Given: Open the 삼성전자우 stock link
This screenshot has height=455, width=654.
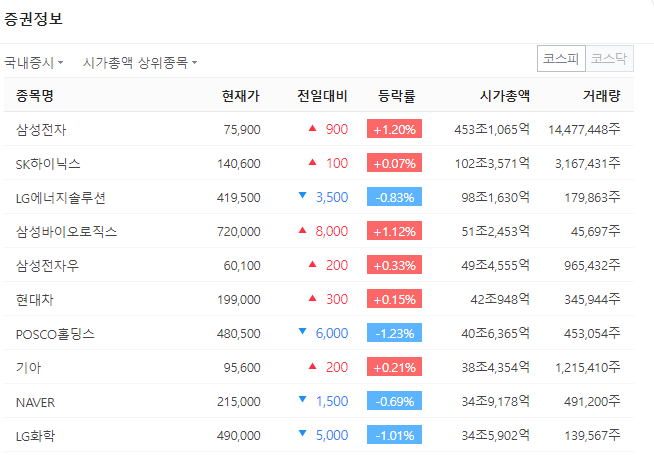Looking at the screenshot, I should click(47, 266).
